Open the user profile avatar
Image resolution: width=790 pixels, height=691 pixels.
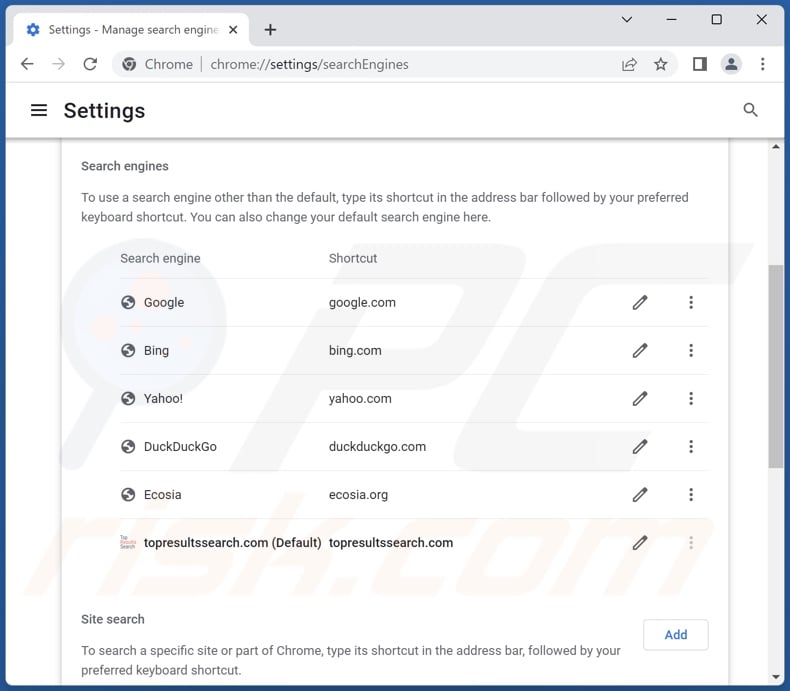click(x=731, y=64)
